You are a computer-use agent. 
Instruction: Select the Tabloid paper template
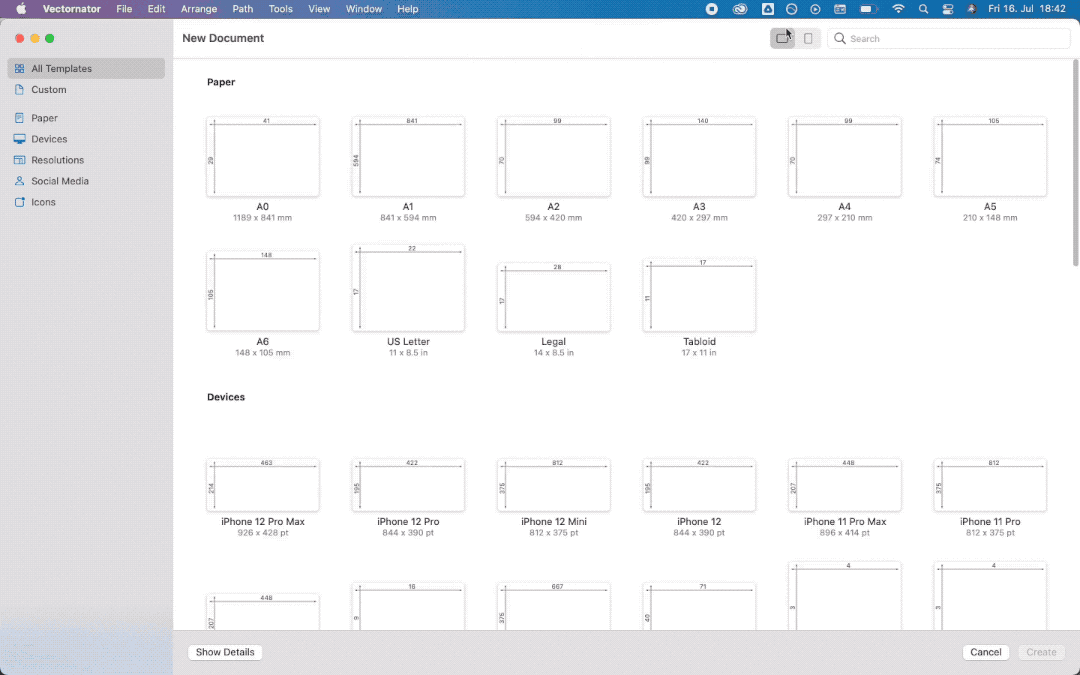click(x=699, y=295)
